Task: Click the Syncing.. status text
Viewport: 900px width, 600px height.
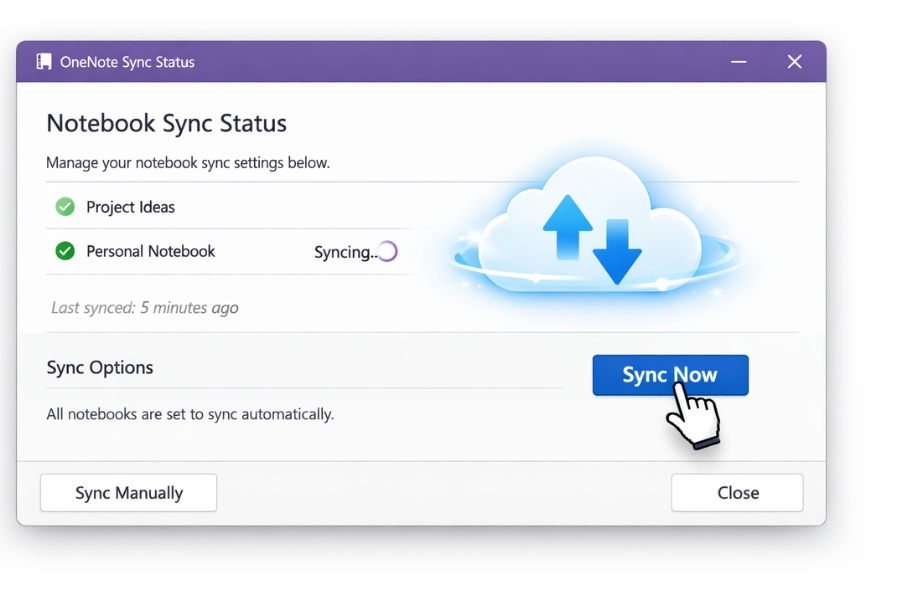Action: pos(344,252)
